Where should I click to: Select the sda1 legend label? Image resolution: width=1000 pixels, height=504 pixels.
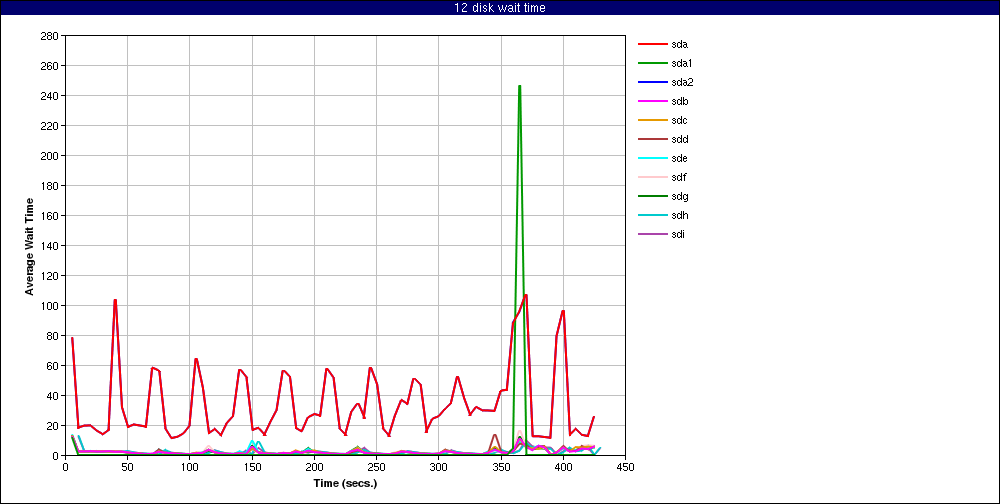click(x=682, y=64)
